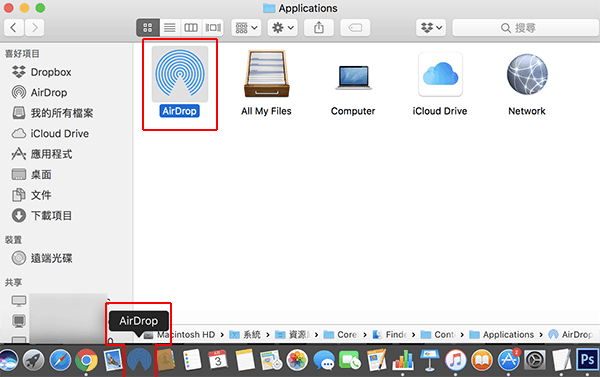Switch to Cover Flow view
This screenshot has height=377, width=600.
pos(213,28)
